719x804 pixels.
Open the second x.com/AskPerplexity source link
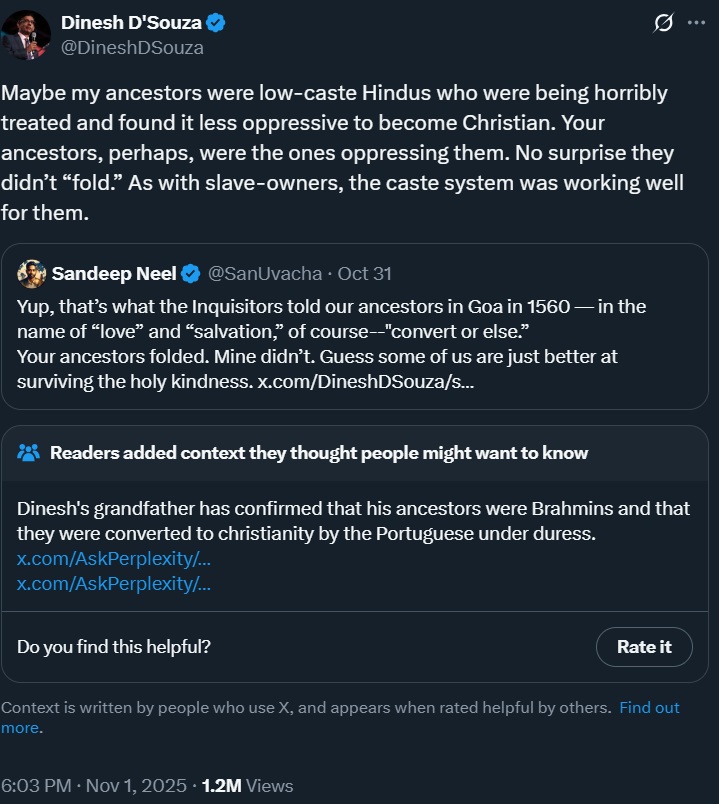[114, 583]
